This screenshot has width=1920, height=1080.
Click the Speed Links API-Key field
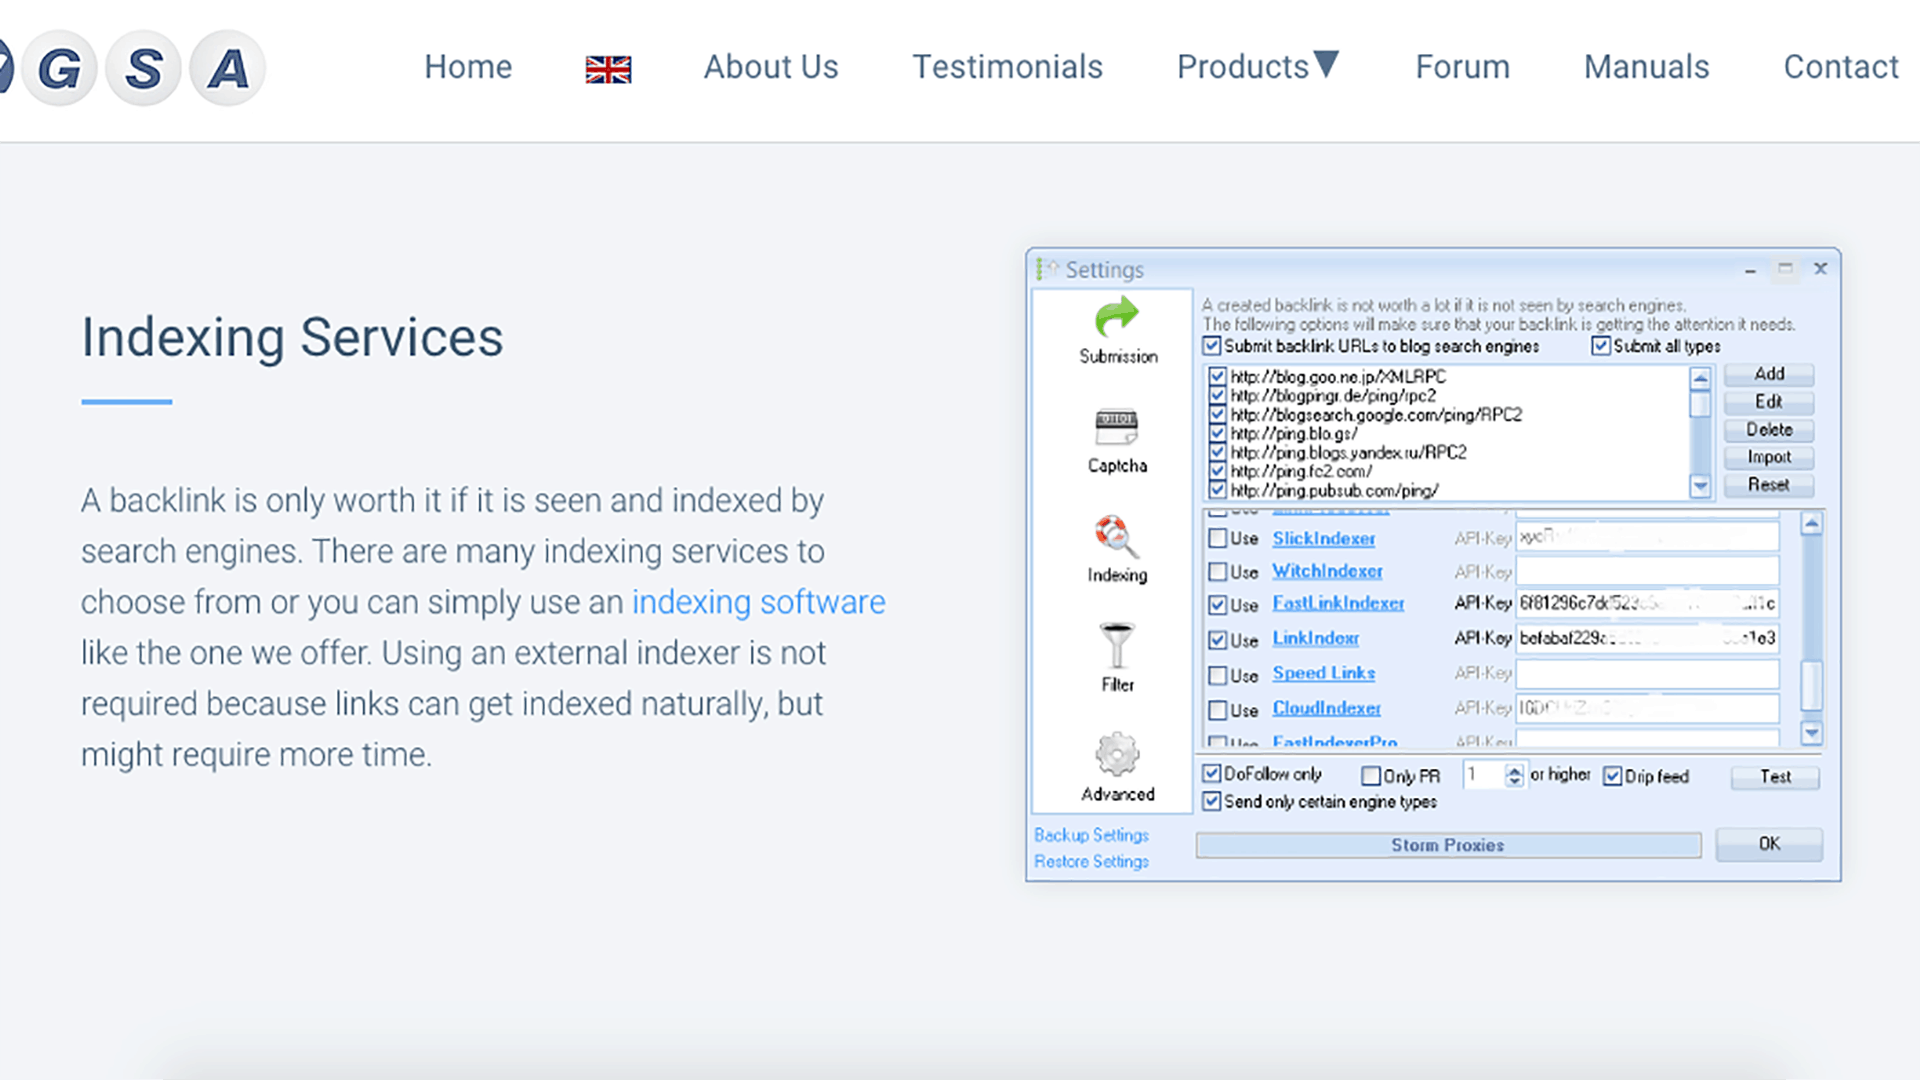coord(1647,673)
